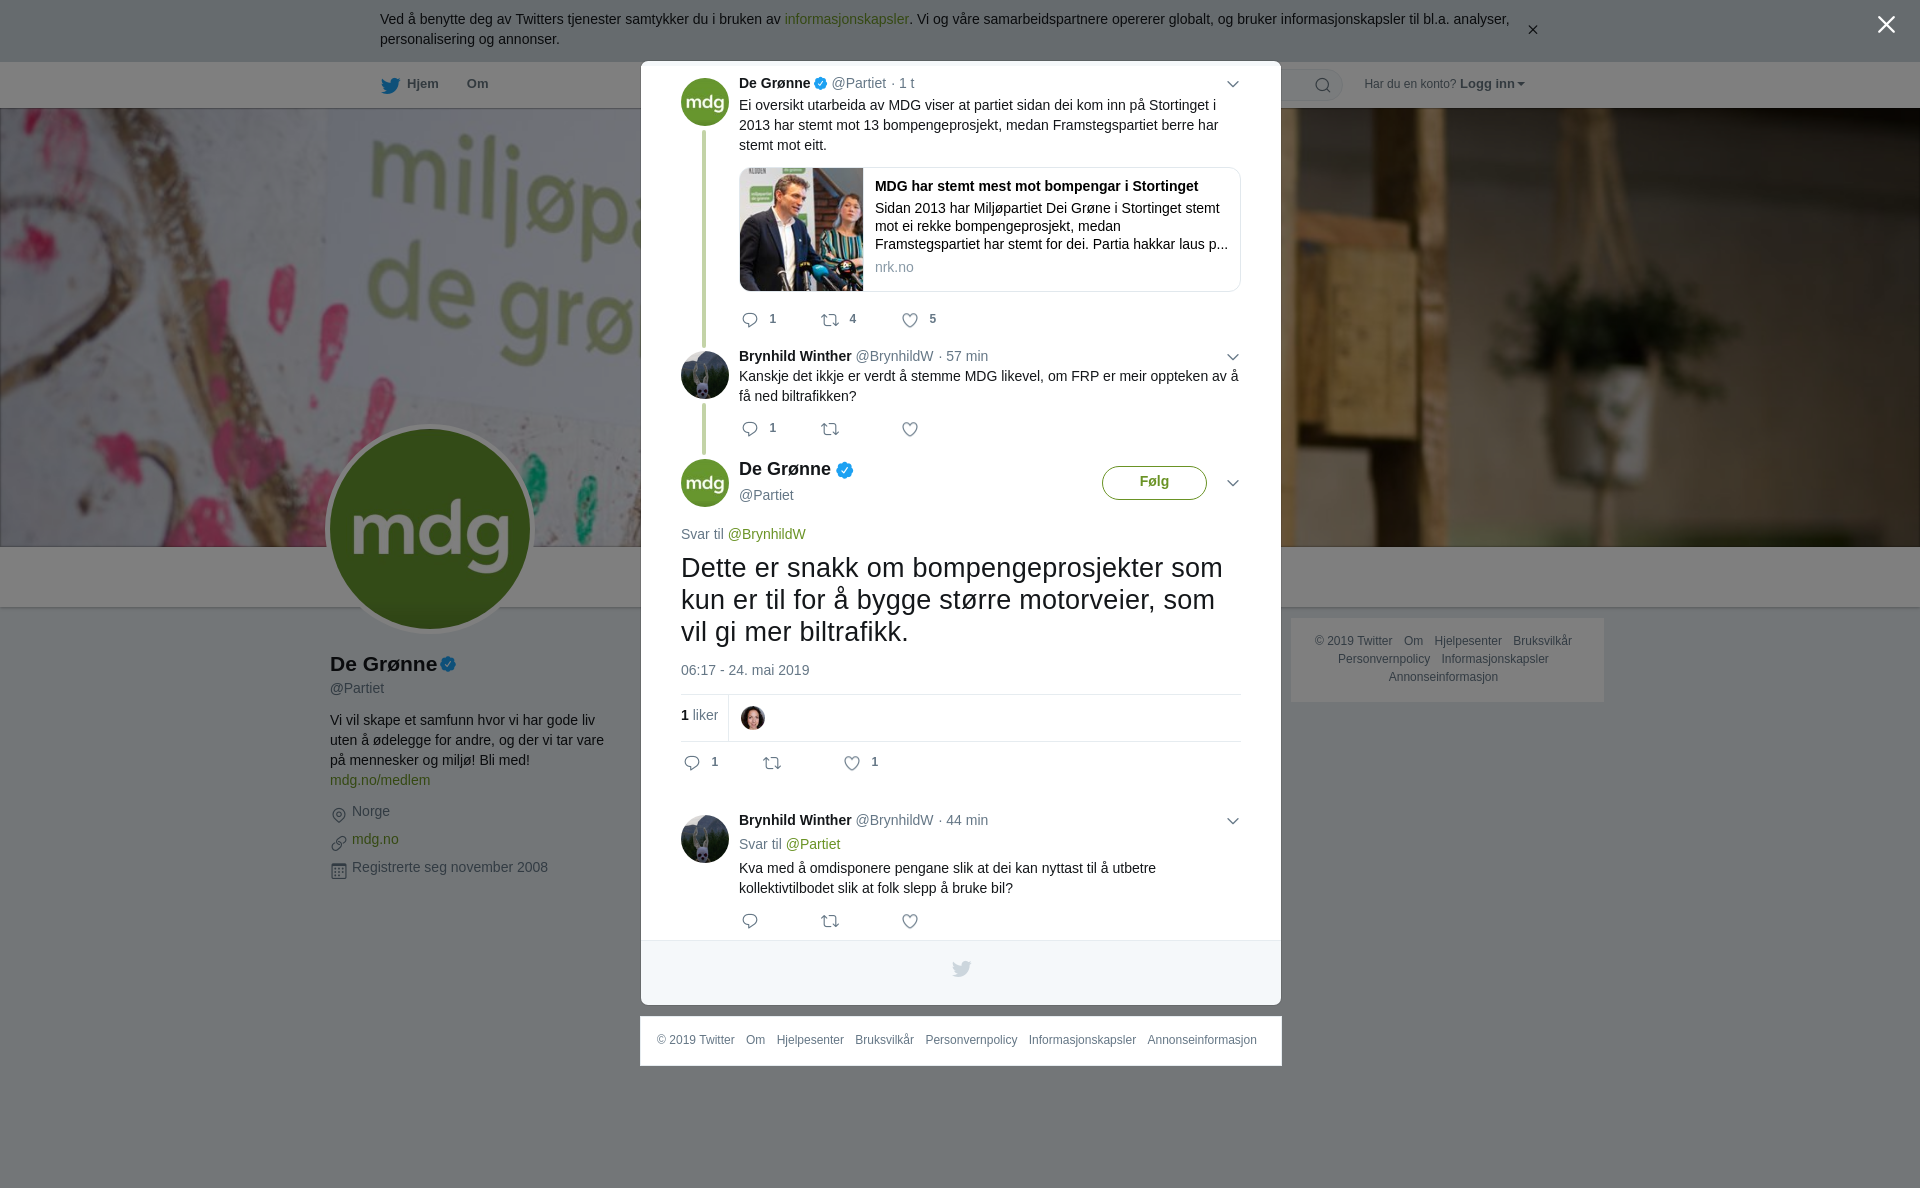1920x1188 pixels.
Task: Like Brynhild Winther's 57 min tweet
Action: click(x=910, y=429)
